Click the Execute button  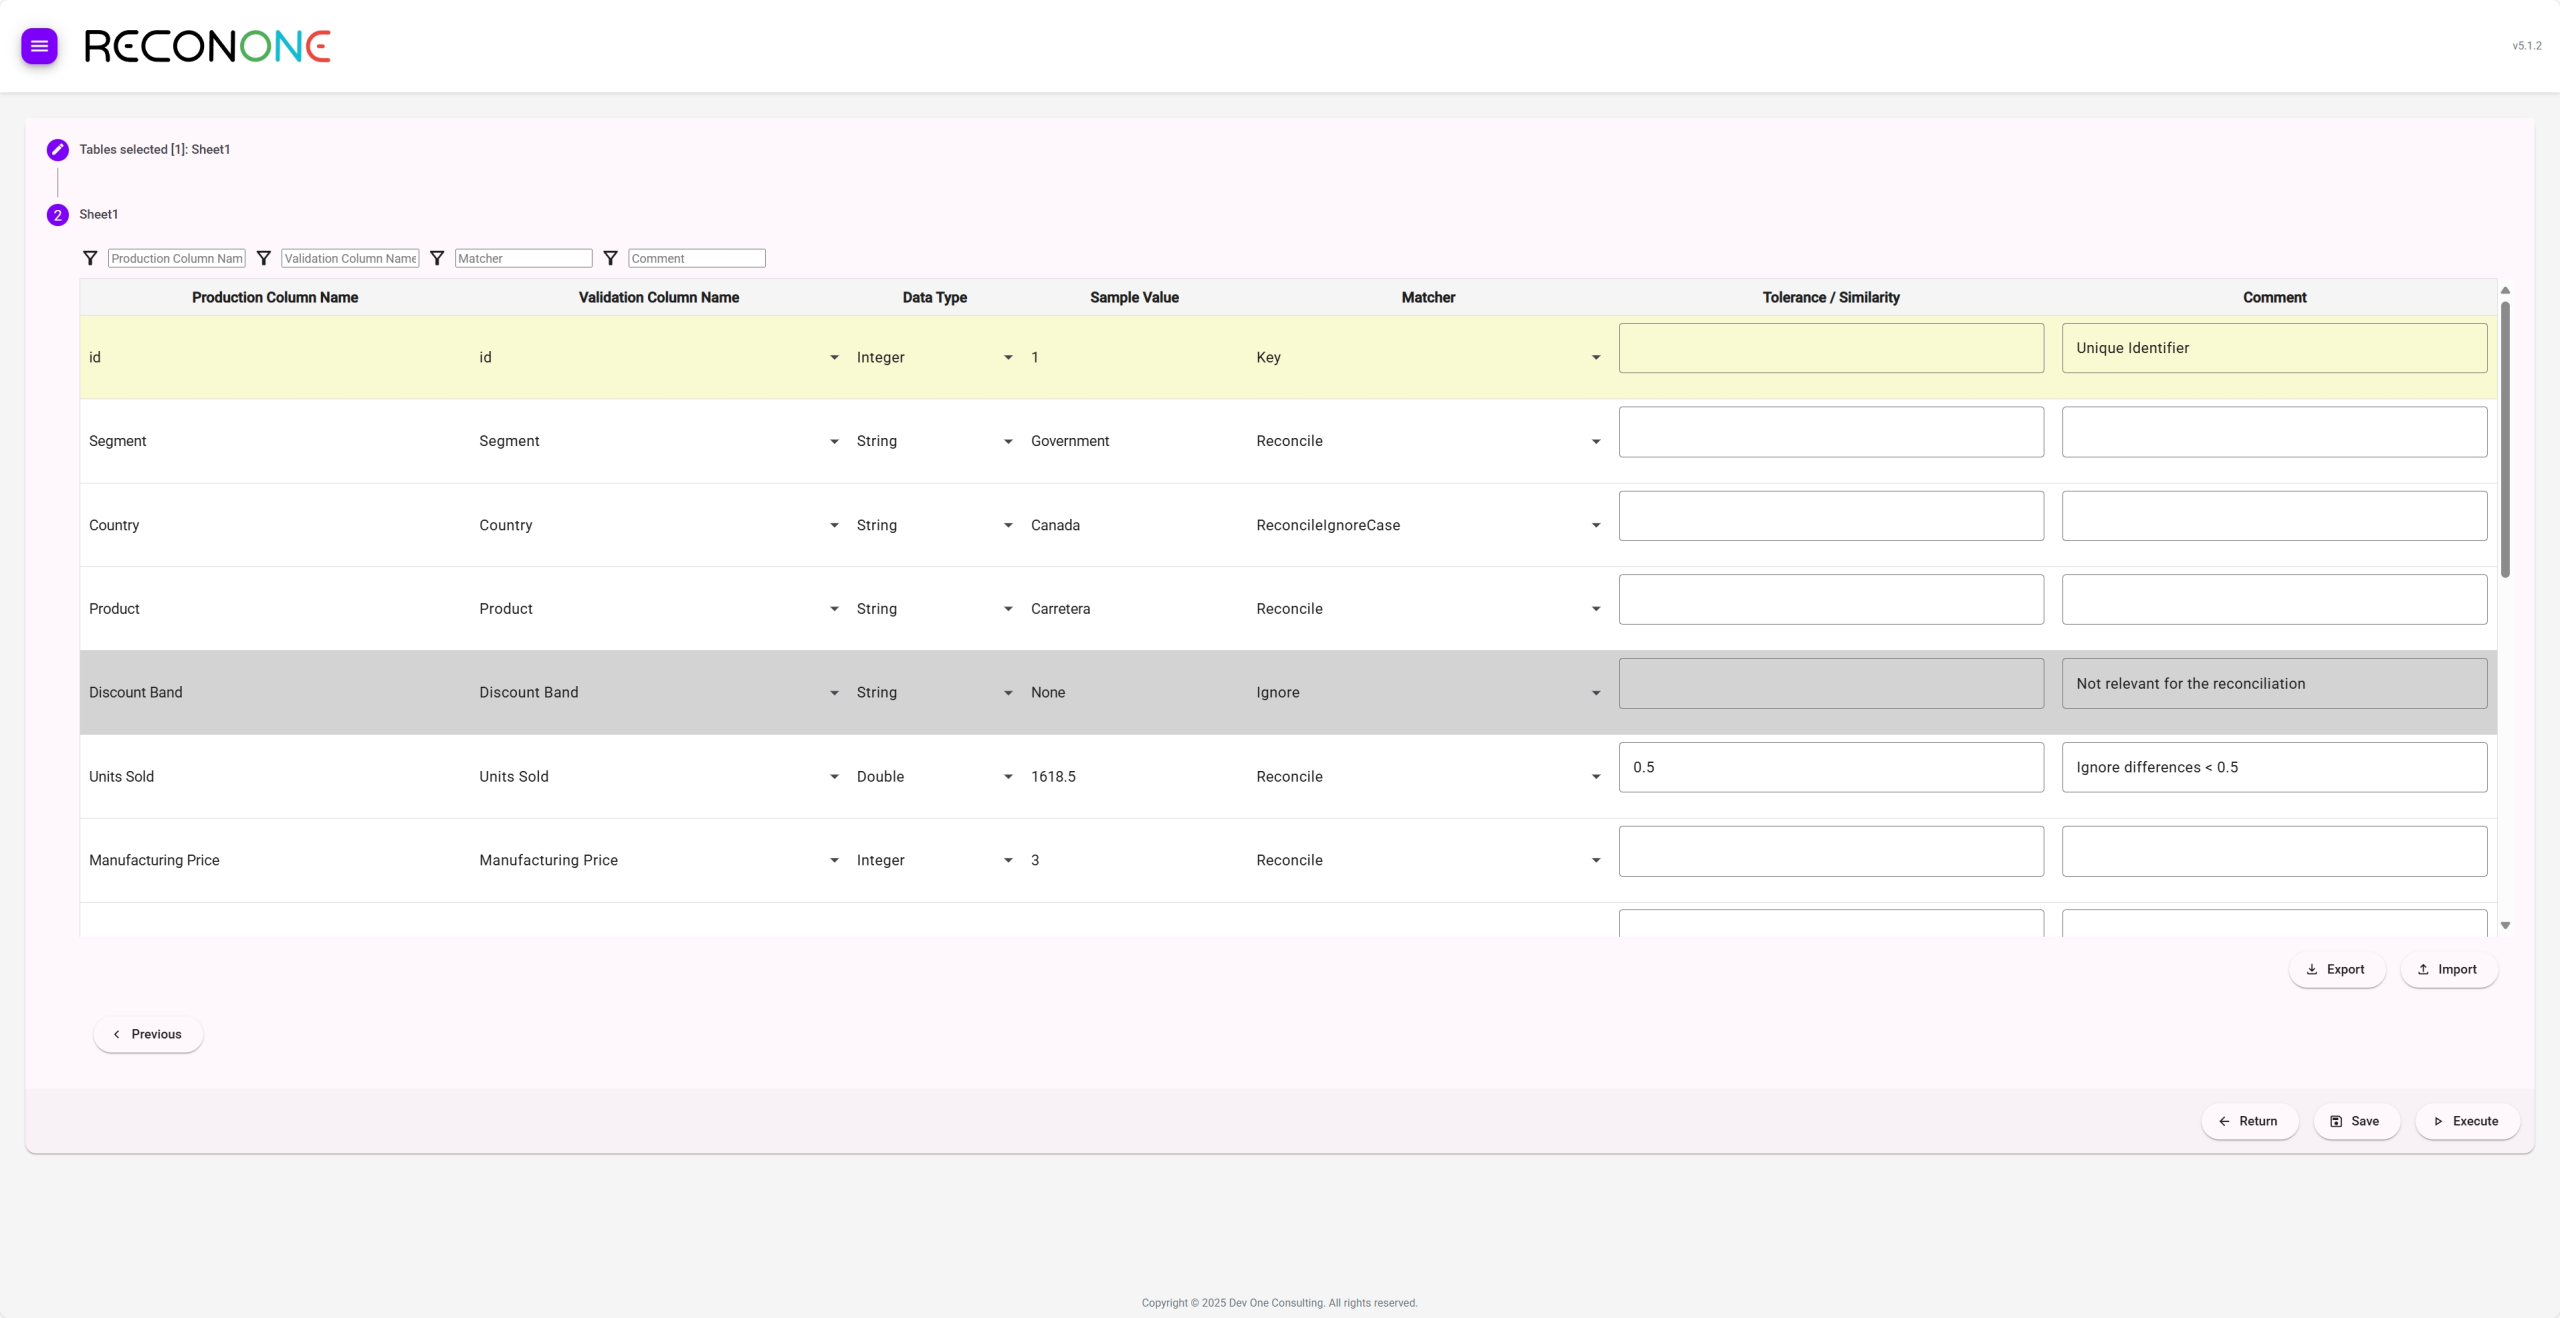2466,1121
